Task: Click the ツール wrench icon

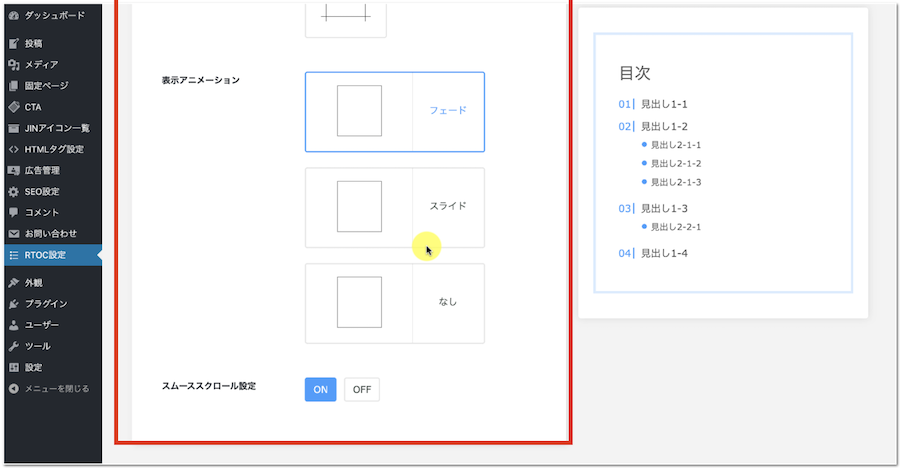Action: 13,346
